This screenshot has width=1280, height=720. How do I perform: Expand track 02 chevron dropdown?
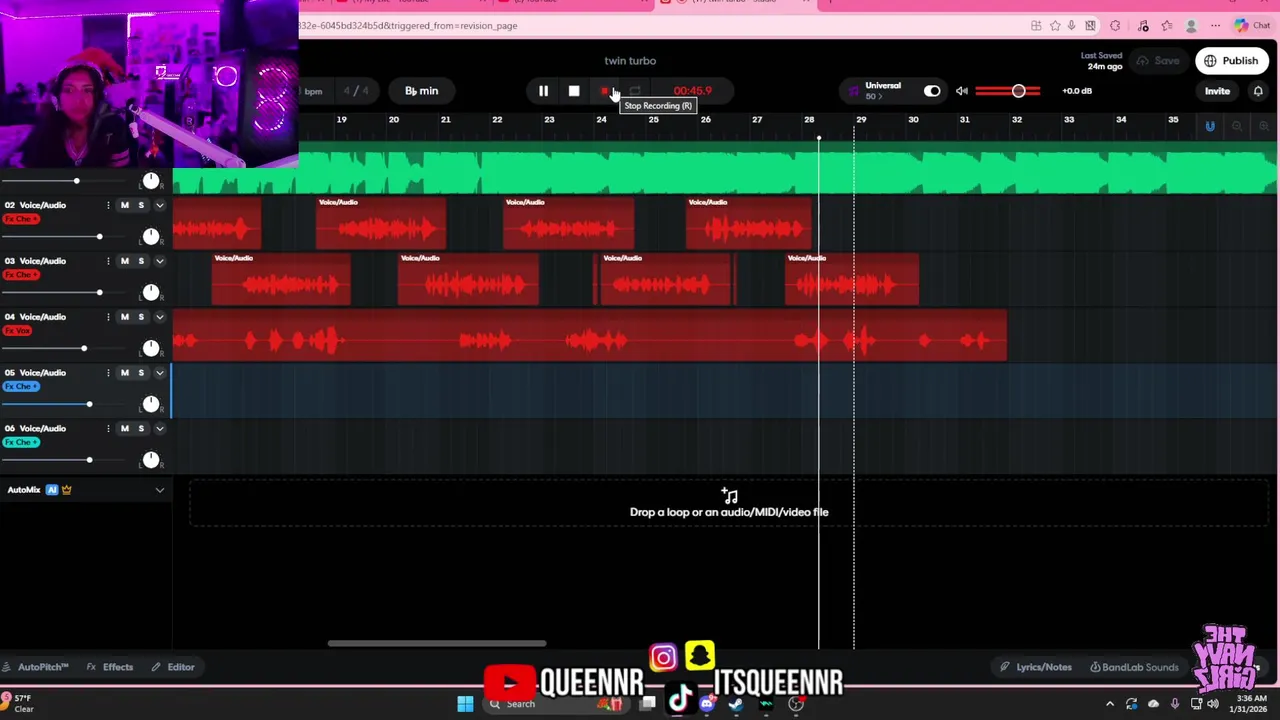coord(159,205)
